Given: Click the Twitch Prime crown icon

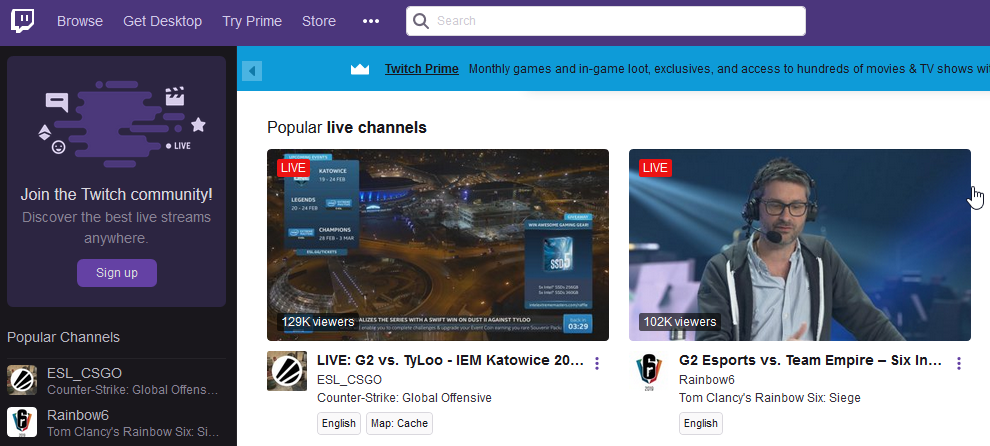Looking at the screenshot, I should (x=360, y=69).
